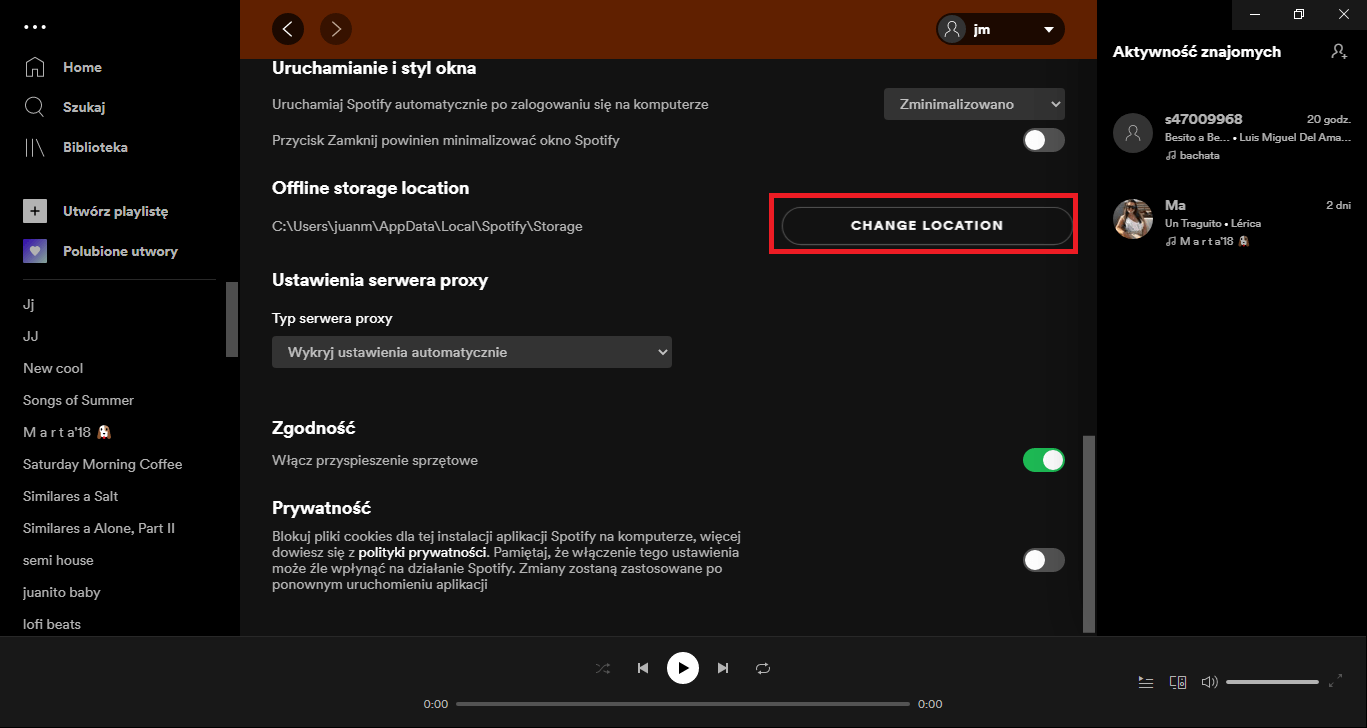The width and height of the screenshot is (1367, 728).
Task: Click the add friends icon
Action: (1340, 51)
